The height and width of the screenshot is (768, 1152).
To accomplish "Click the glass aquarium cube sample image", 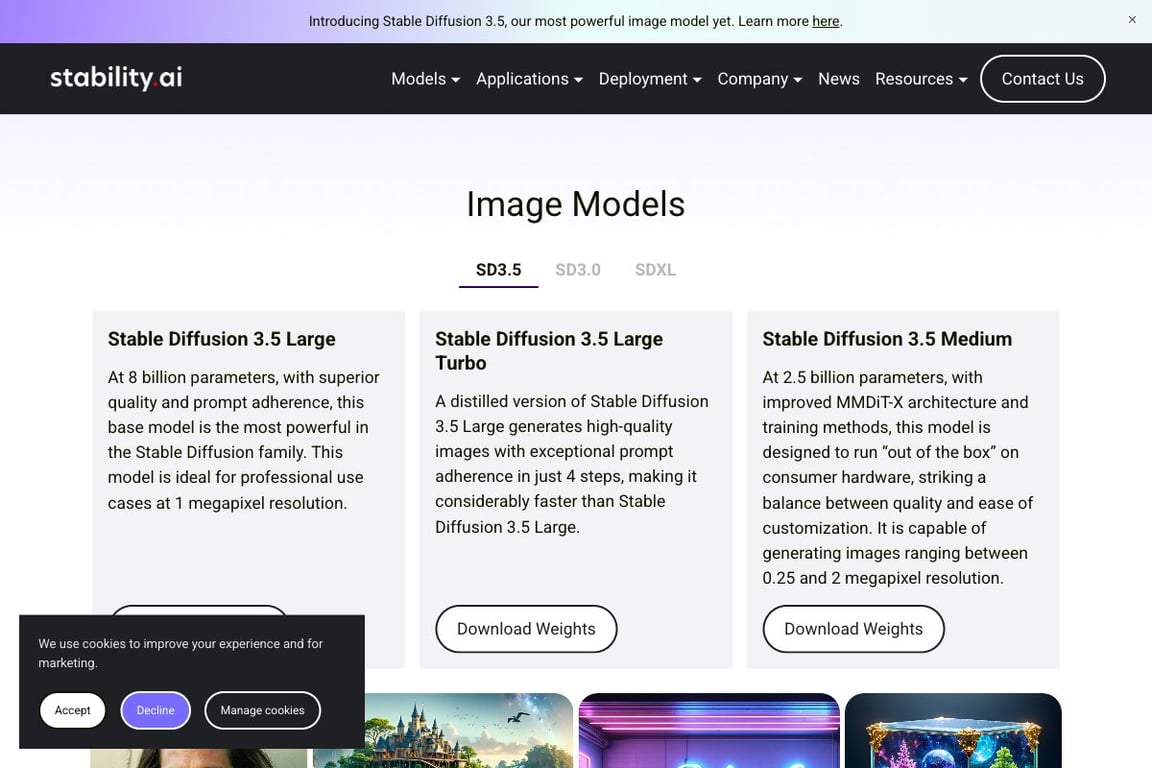I will click(953, 731).
